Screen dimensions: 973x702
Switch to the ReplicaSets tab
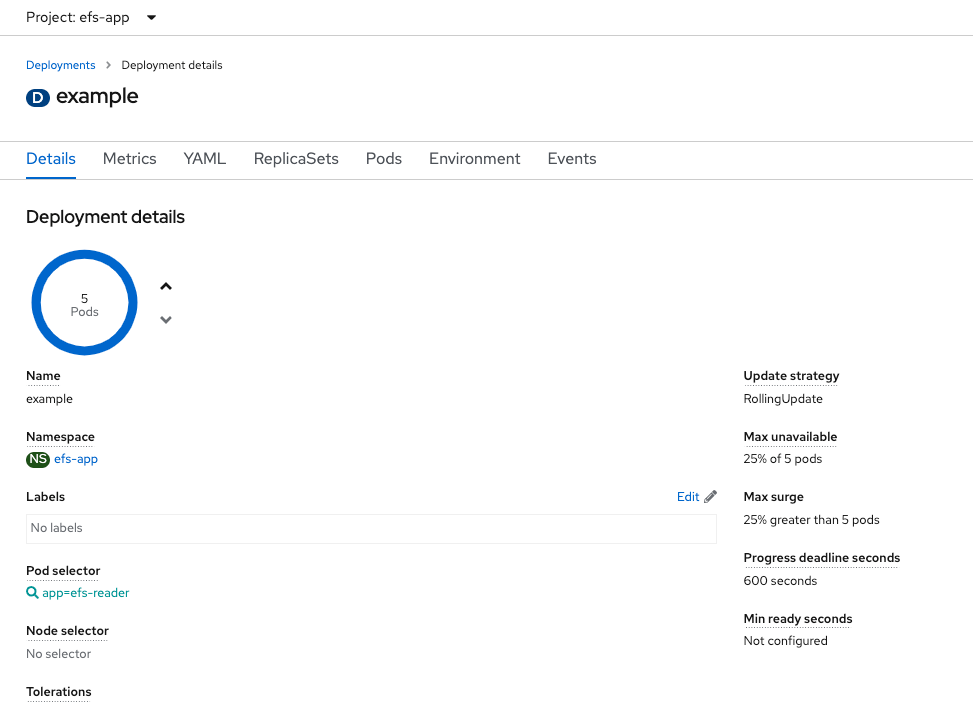coord(296,159)
